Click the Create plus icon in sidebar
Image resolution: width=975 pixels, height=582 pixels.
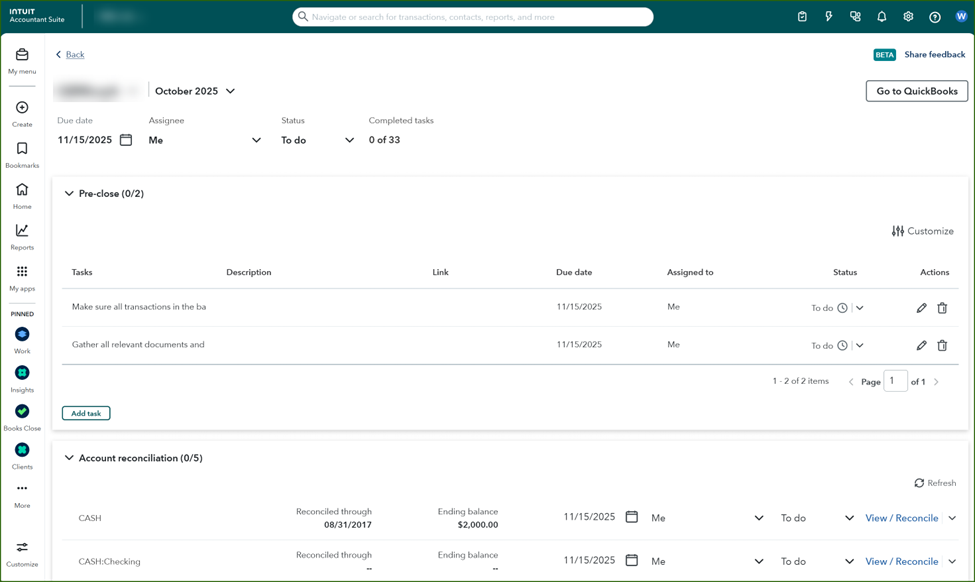(x=22, y=108)
